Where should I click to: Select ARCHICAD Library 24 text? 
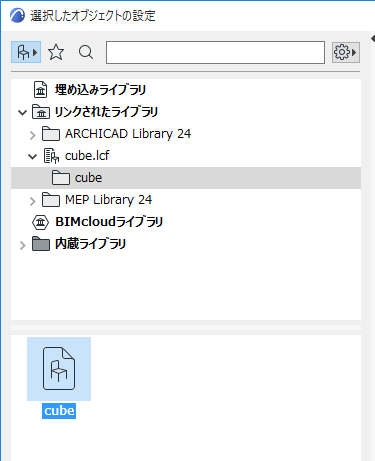point(128,134)
